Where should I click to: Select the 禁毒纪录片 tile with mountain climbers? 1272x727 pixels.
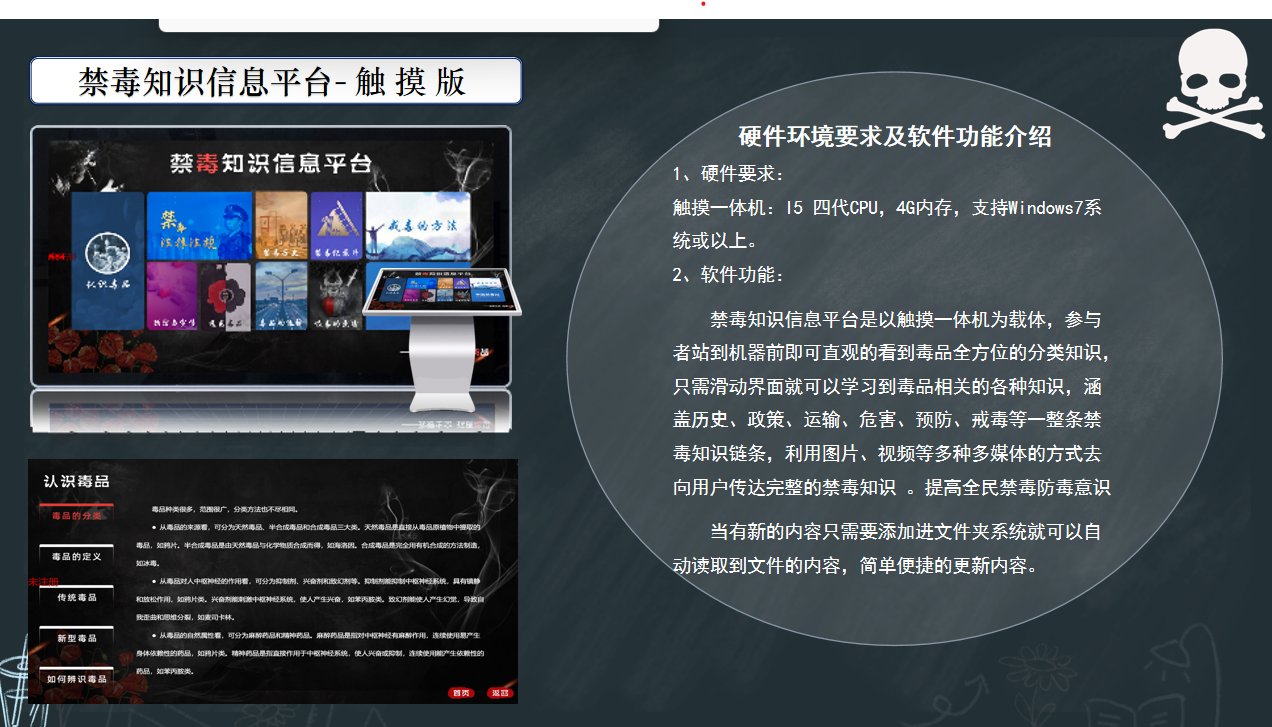pos(335,227)
